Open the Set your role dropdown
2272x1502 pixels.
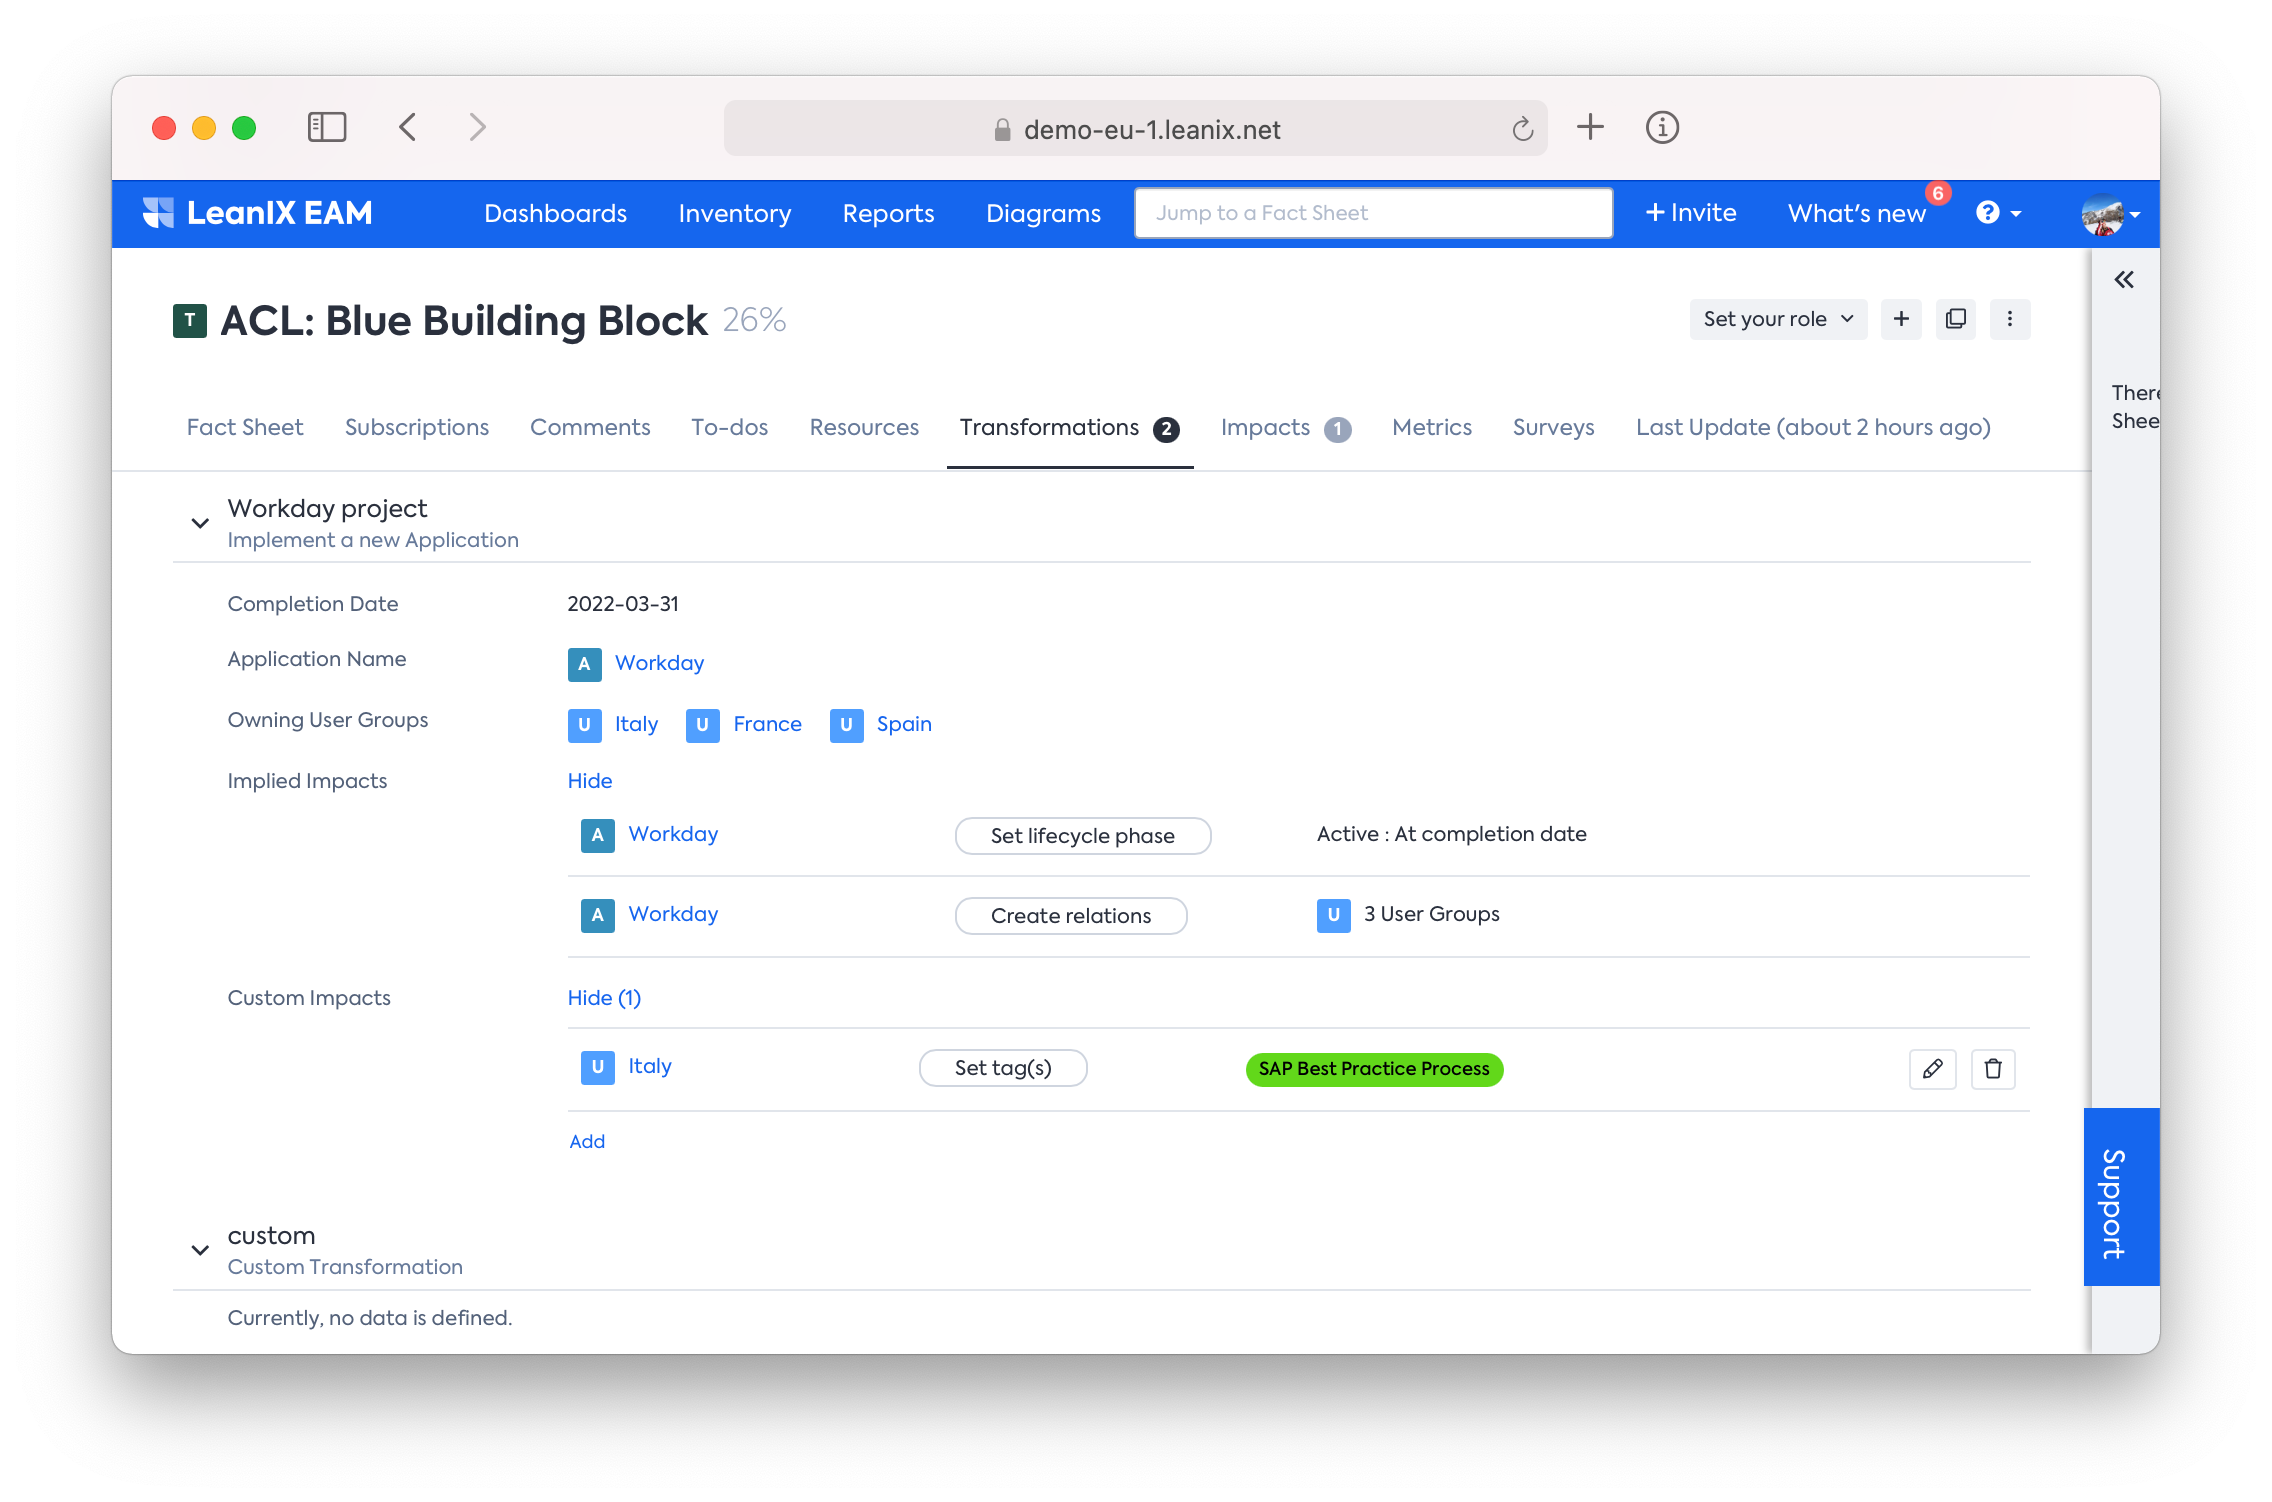[1778, 319]
